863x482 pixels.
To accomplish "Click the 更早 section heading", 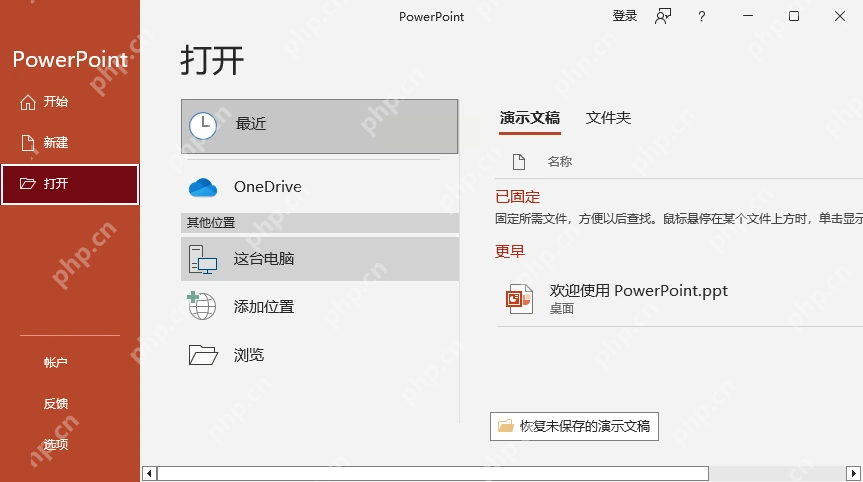I will [510, 251].
